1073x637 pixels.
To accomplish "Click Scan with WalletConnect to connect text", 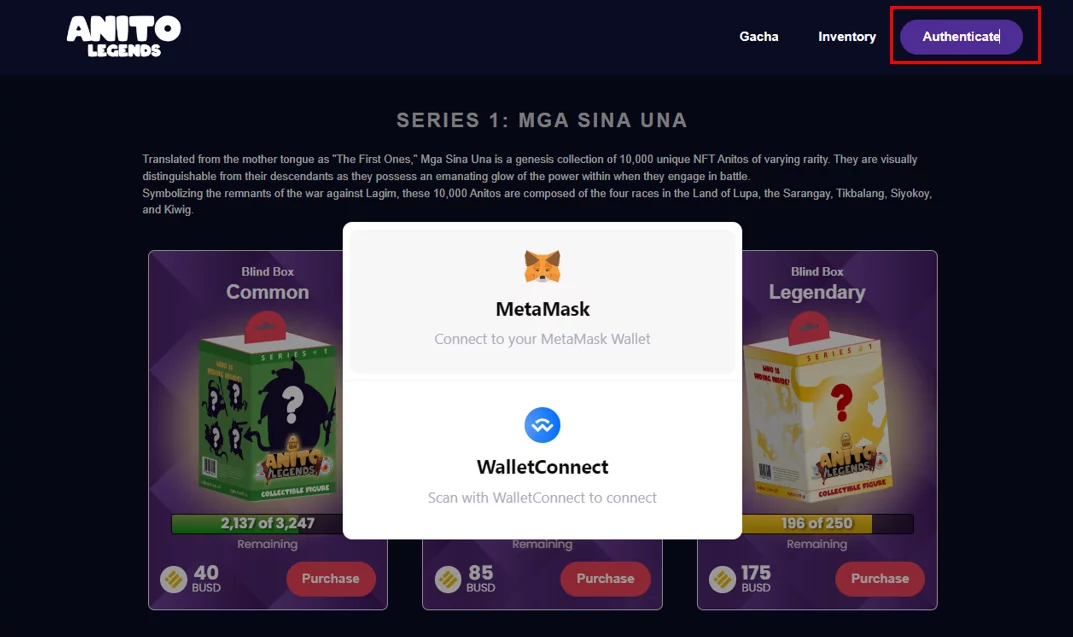I will click(542, 497).
